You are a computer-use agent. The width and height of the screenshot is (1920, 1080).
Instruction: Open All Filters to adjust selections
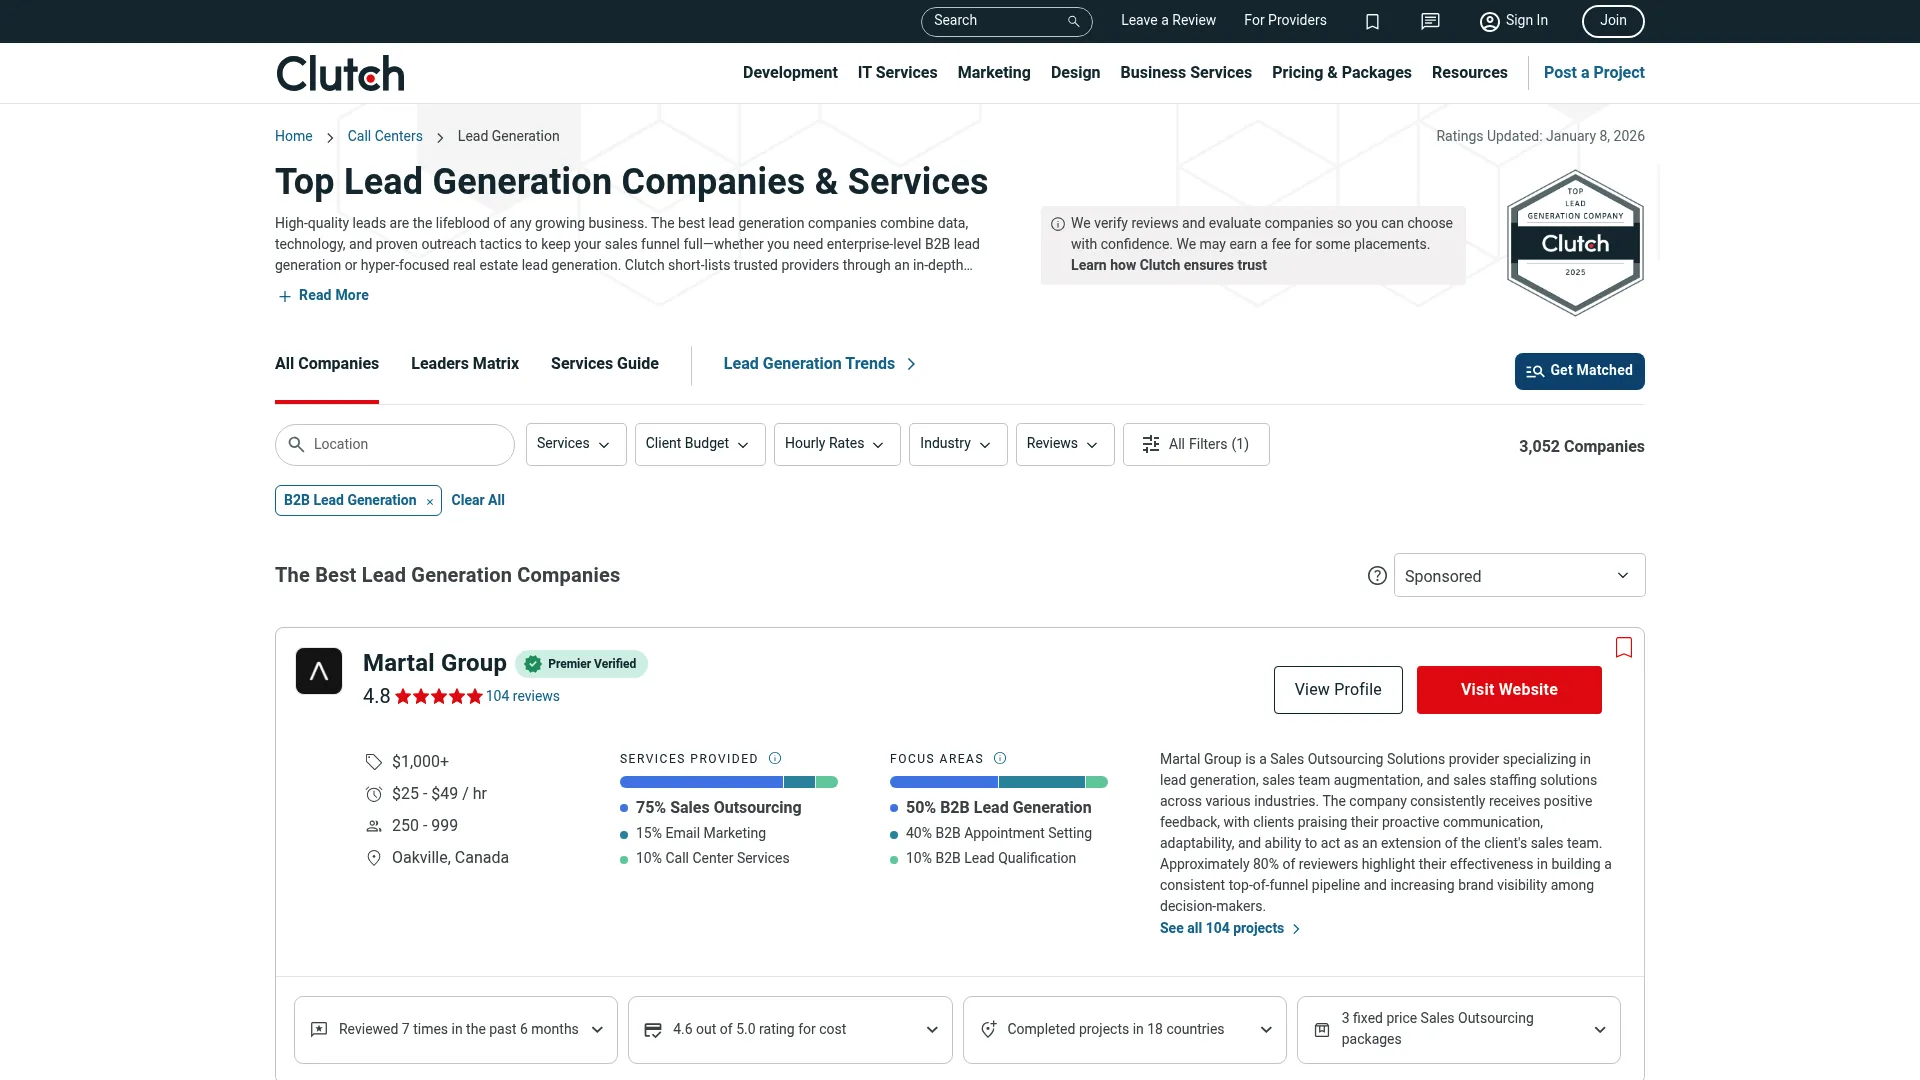[1196, 444]
